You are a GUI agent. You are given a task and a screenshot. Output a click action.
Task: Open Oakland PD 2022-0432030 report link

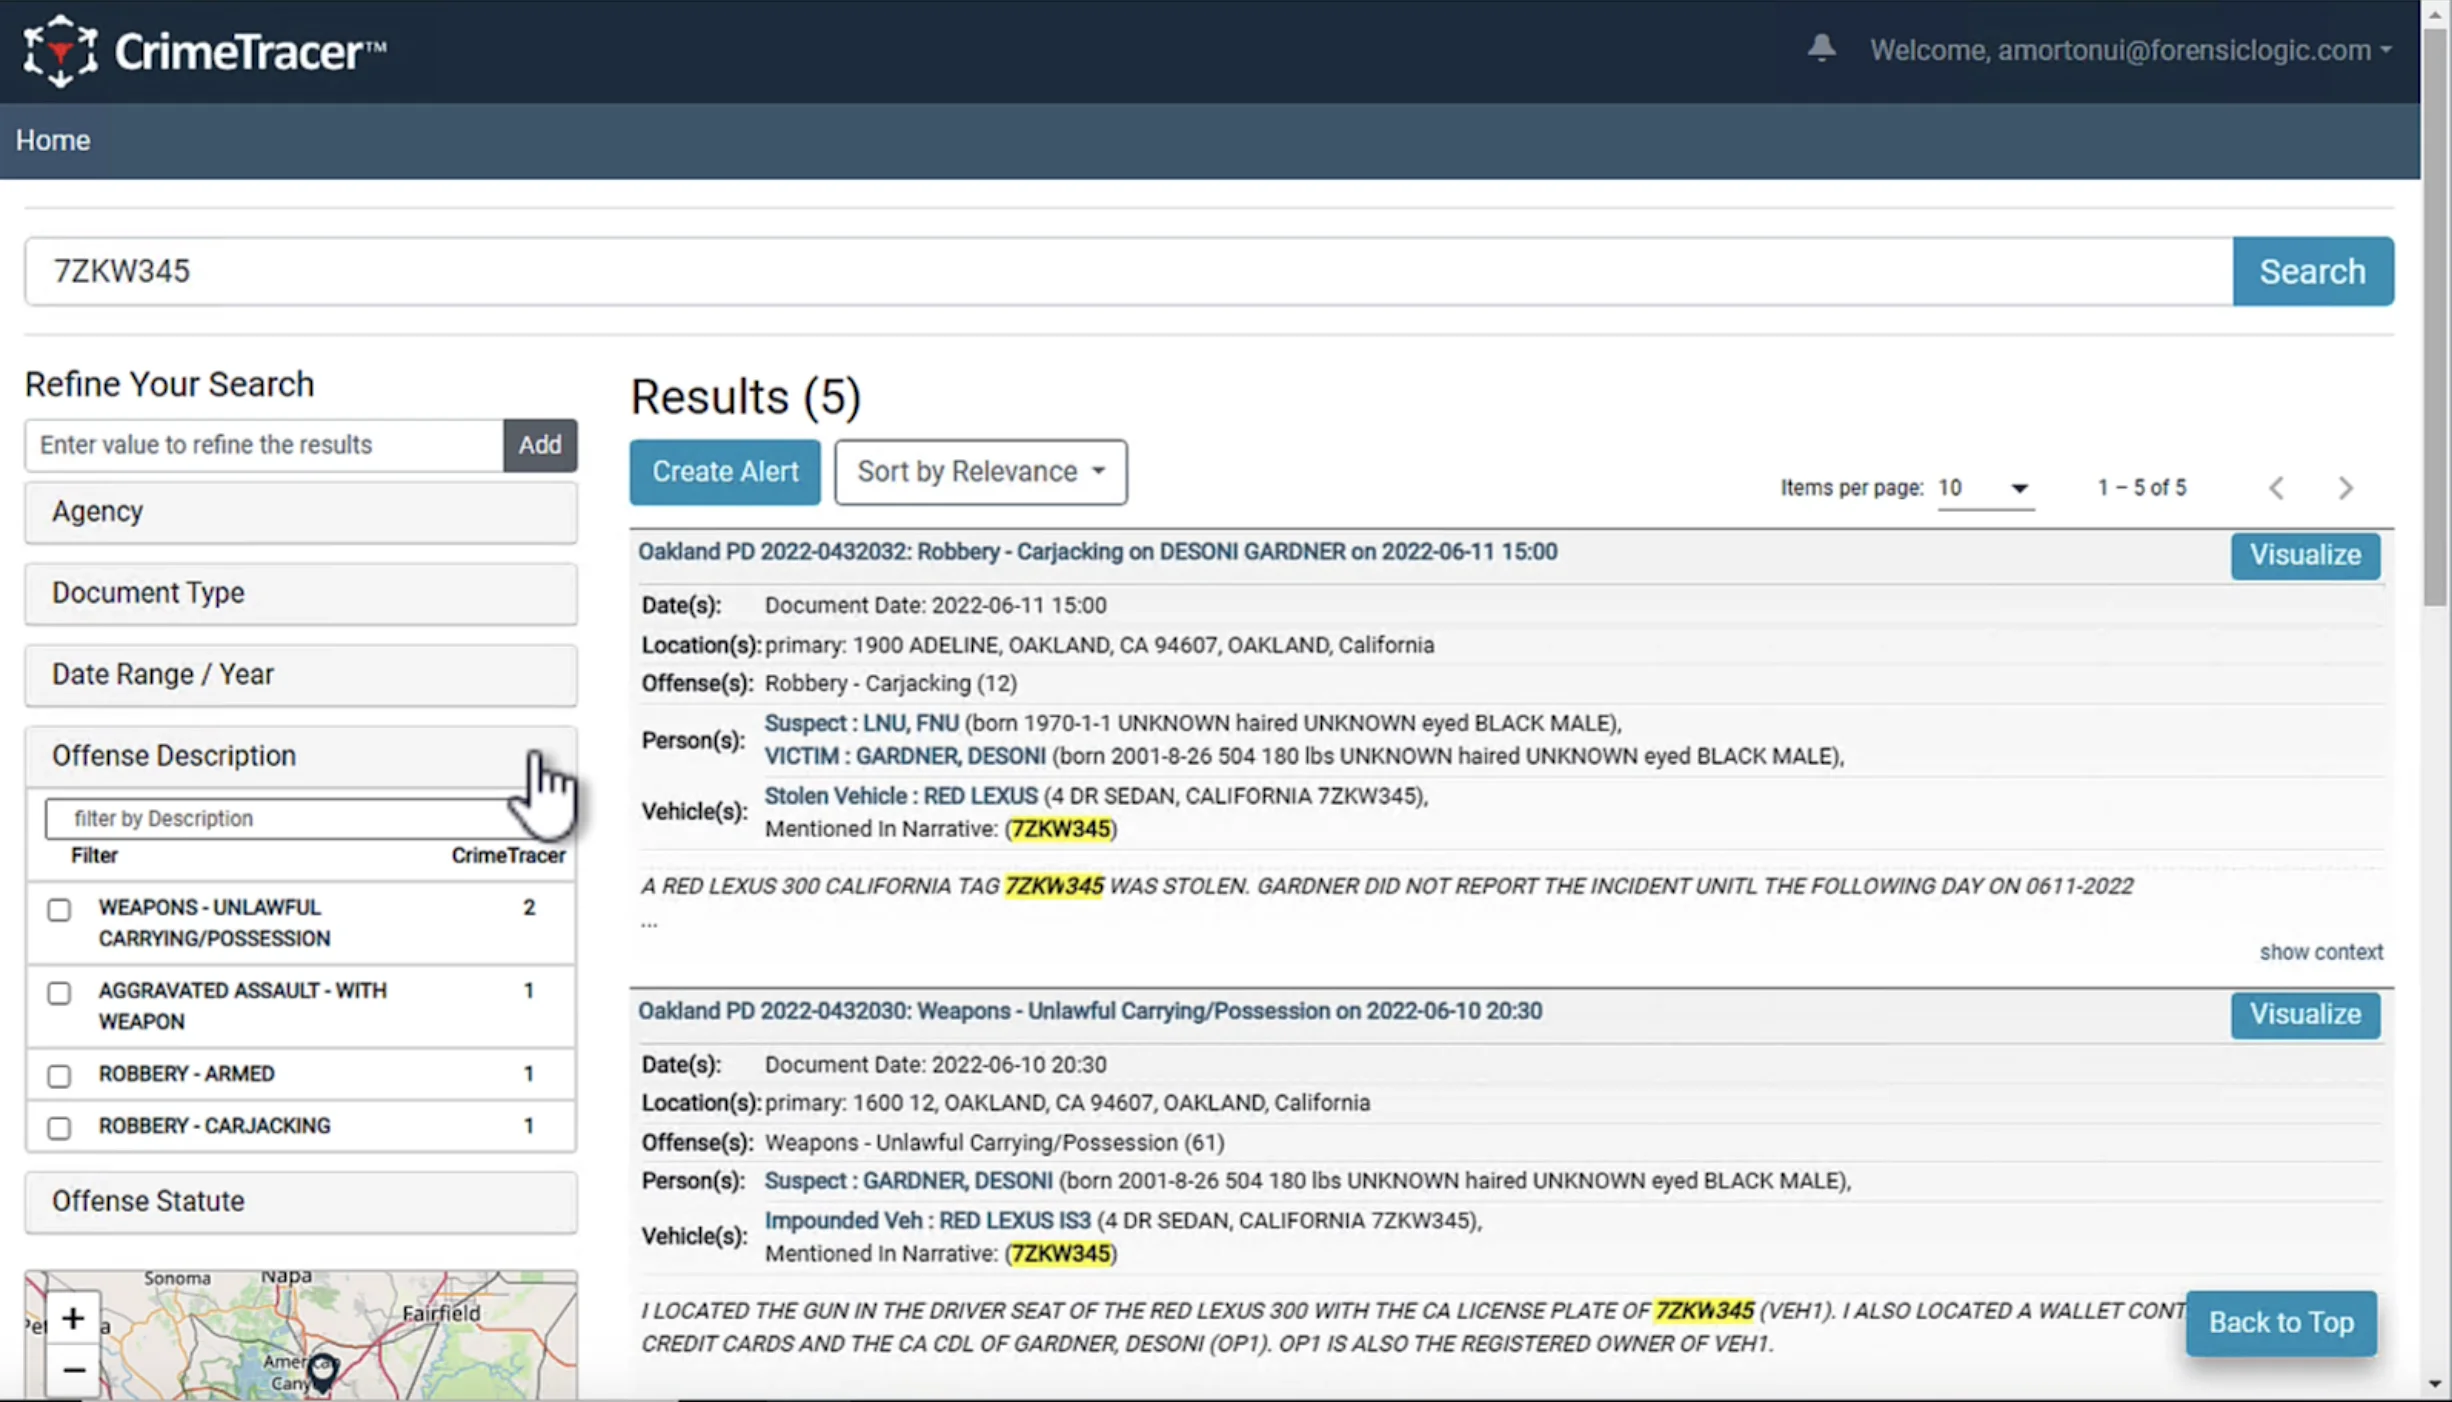pos(1090,1011)
